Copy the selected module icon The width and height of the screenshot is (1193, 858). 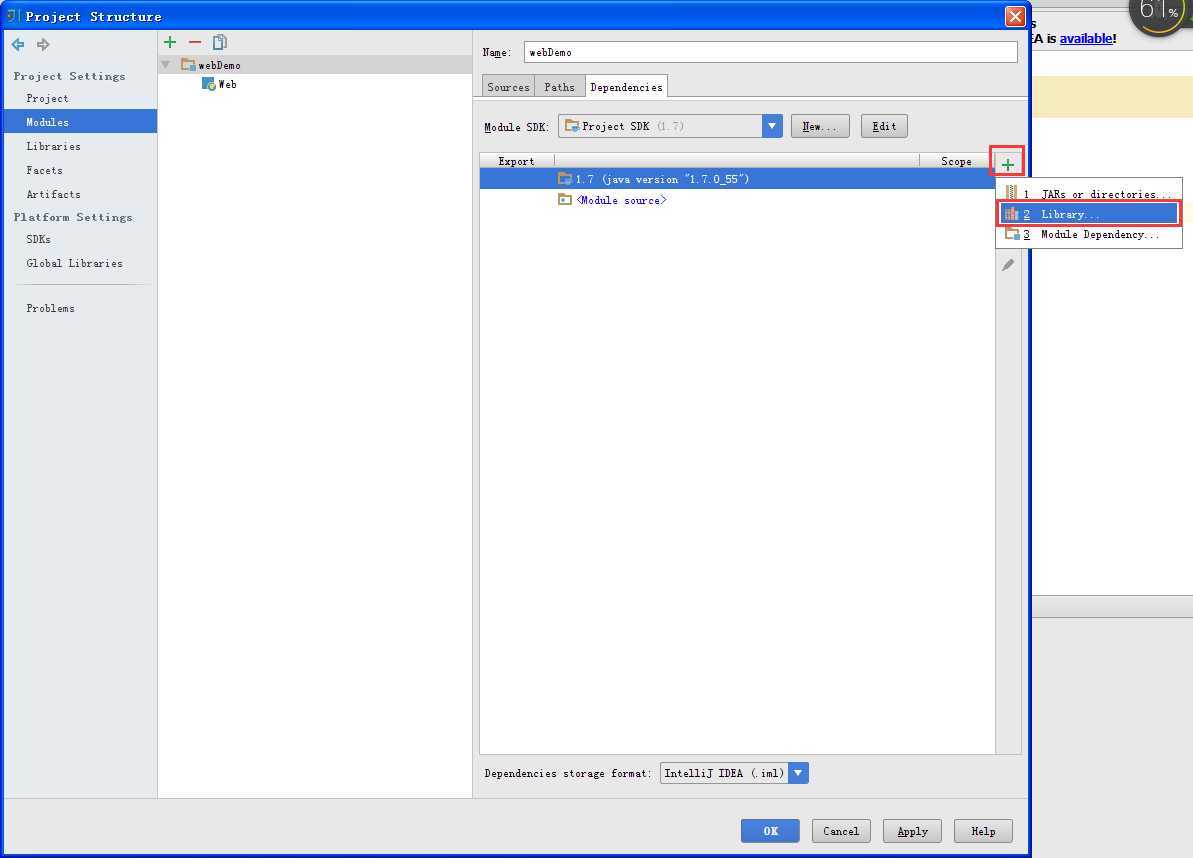(x=220, y=43)
